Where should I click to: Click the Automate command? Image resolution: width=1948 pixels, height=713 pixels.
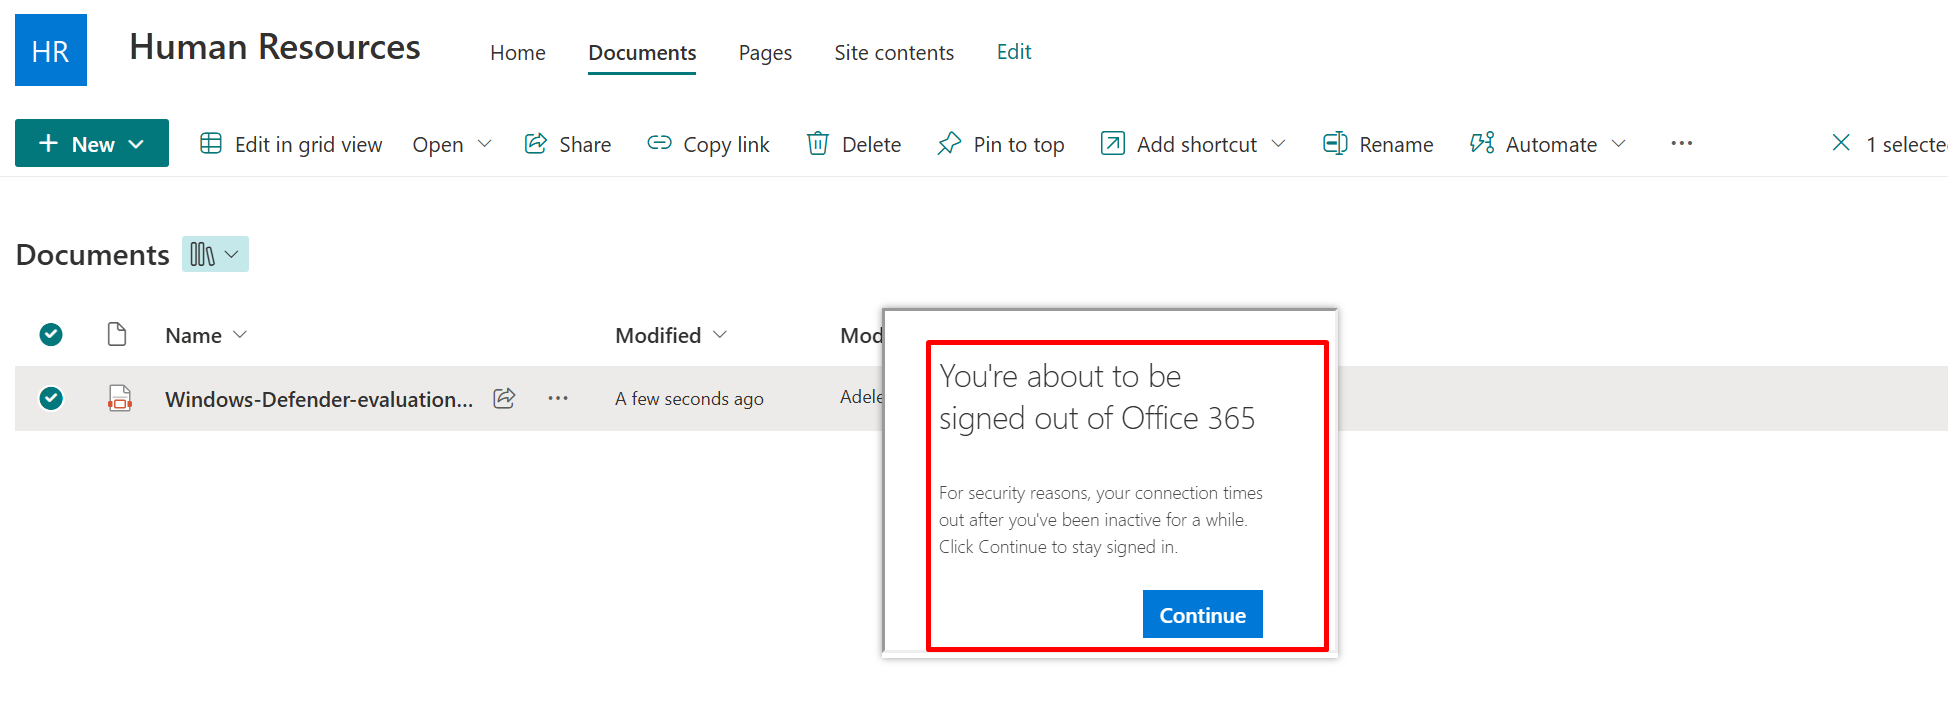[1533, 144]
